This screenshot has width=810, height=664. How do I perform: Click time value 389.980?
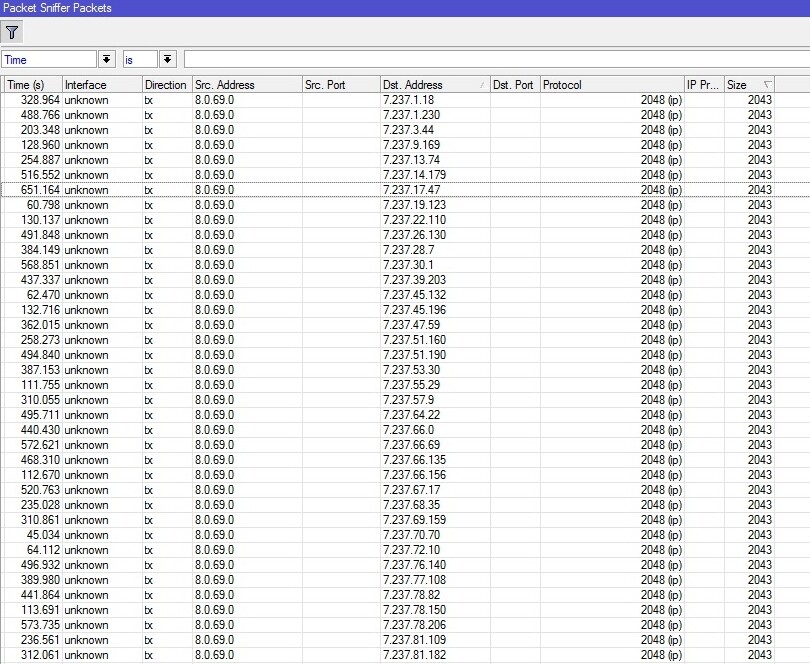click(40, 579)
